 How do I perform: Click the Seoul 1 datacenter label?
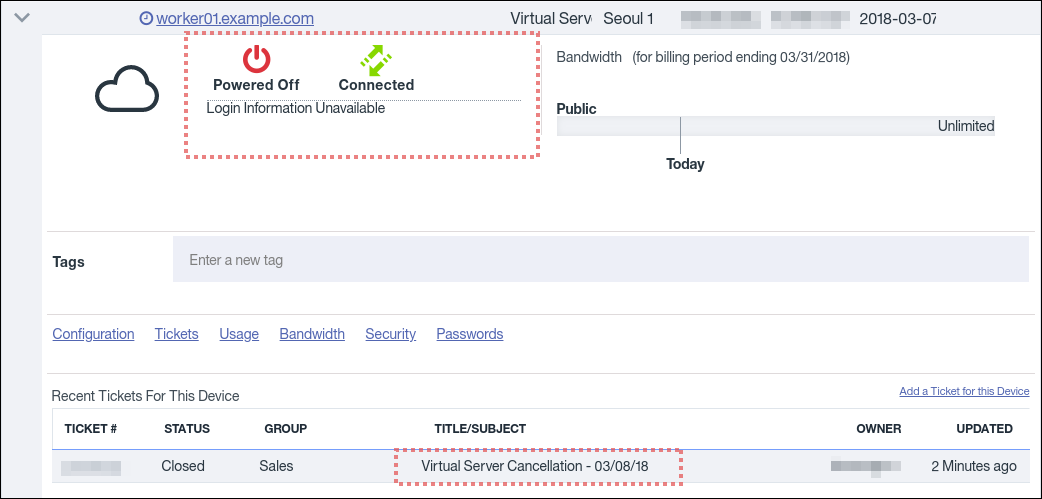(x=628, y=19)
